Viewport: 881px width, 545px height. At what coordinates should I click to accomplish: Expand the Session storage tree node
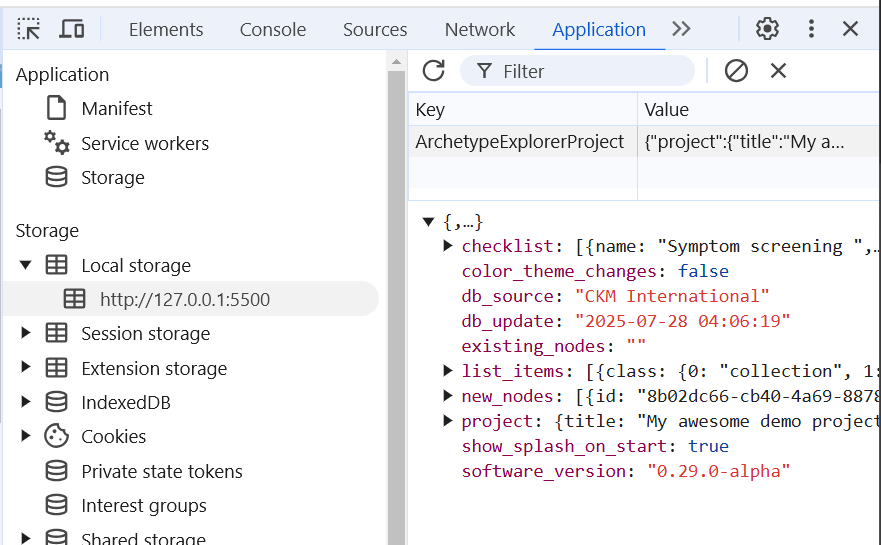(26, 334)
